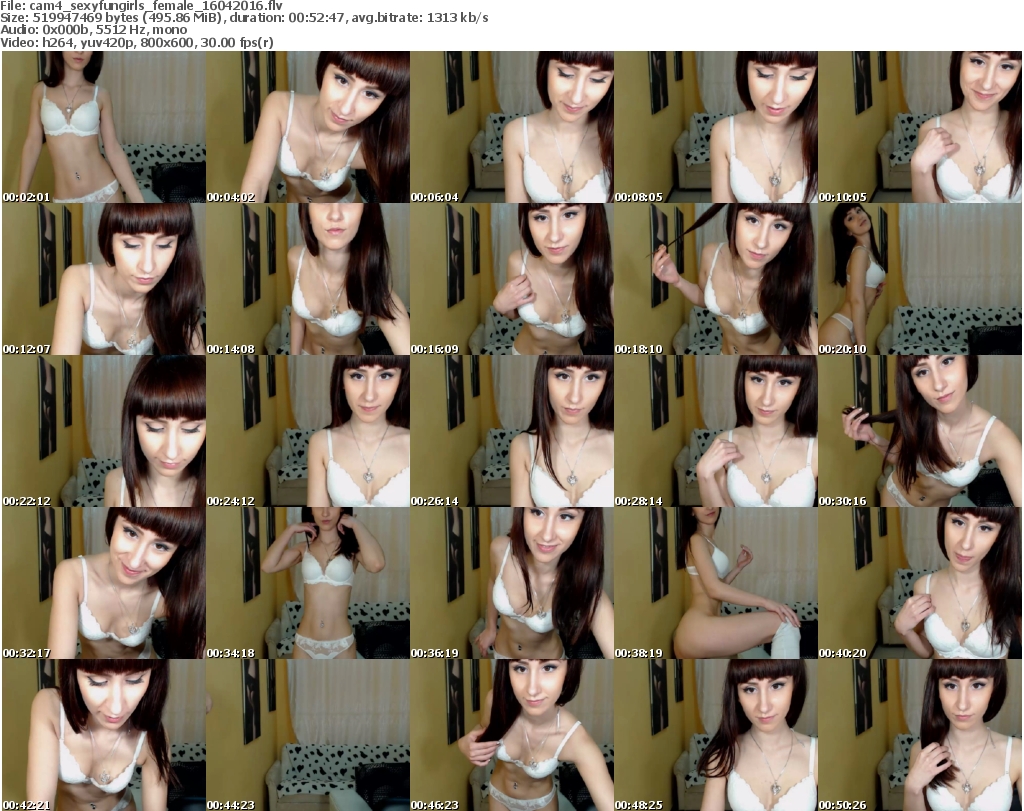Open the frame at timestamp 00:20:10
Screen dimensions: 1024x811
920,279
